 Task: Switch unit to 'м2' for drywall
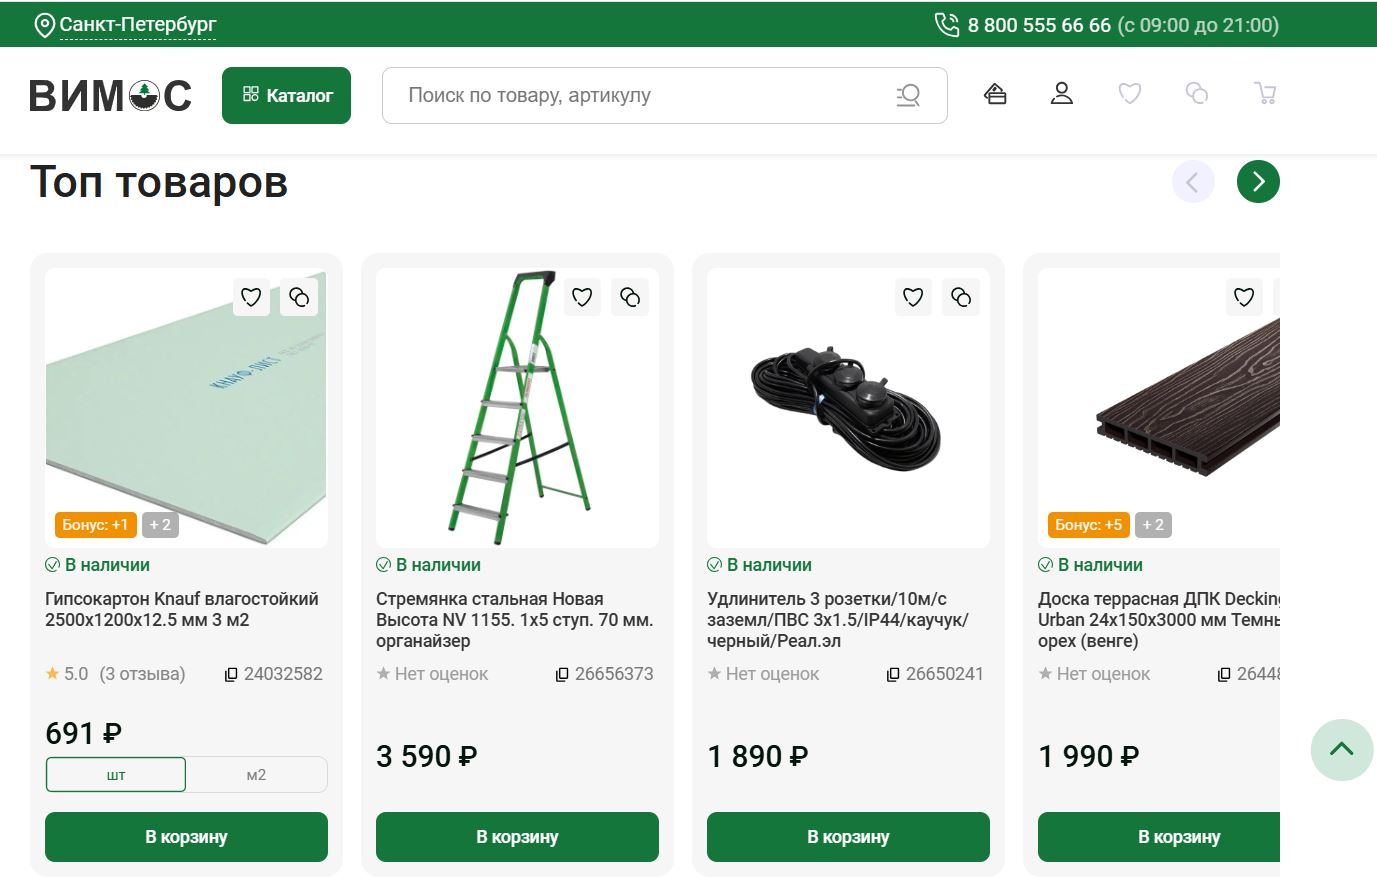[256, 775]
